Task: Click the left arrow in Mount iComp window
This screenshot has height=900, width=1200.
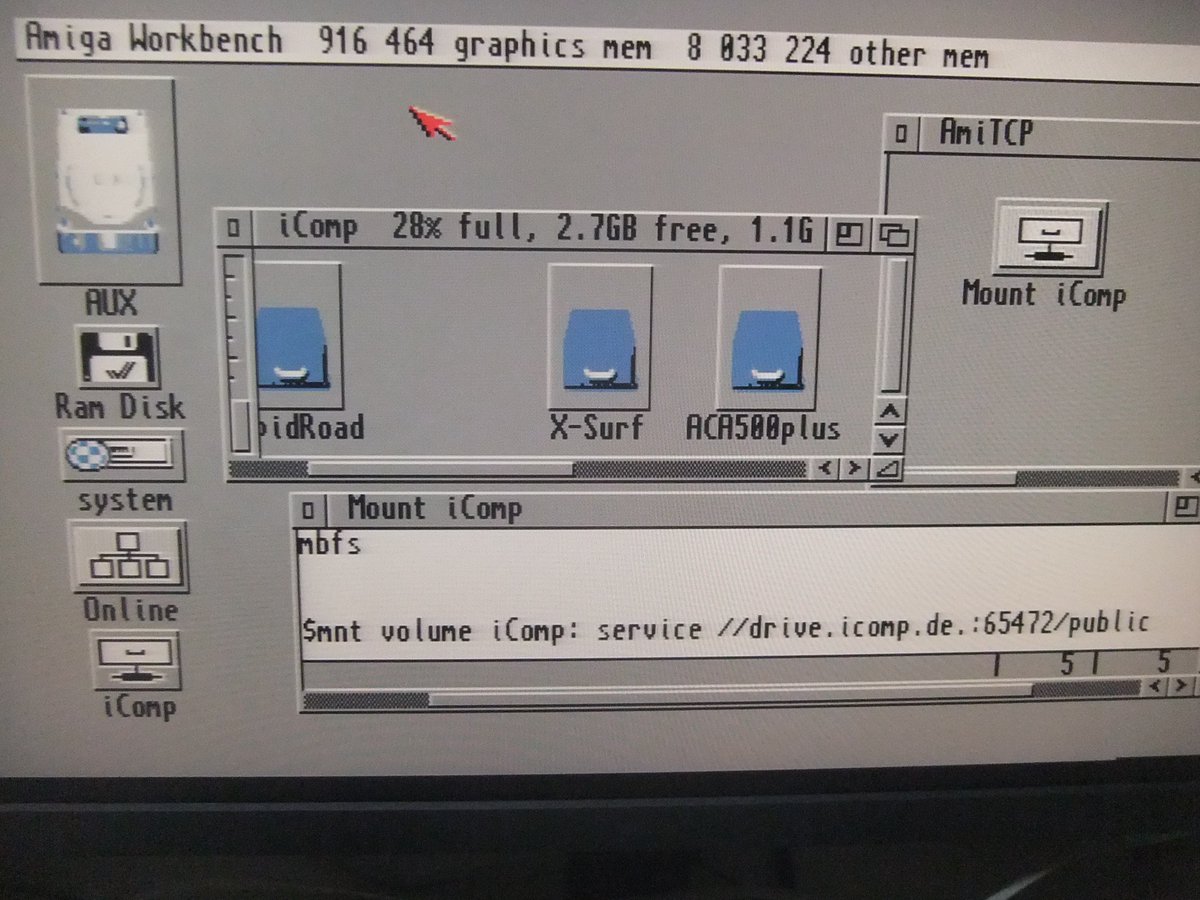Action: tap(1157, 686)
